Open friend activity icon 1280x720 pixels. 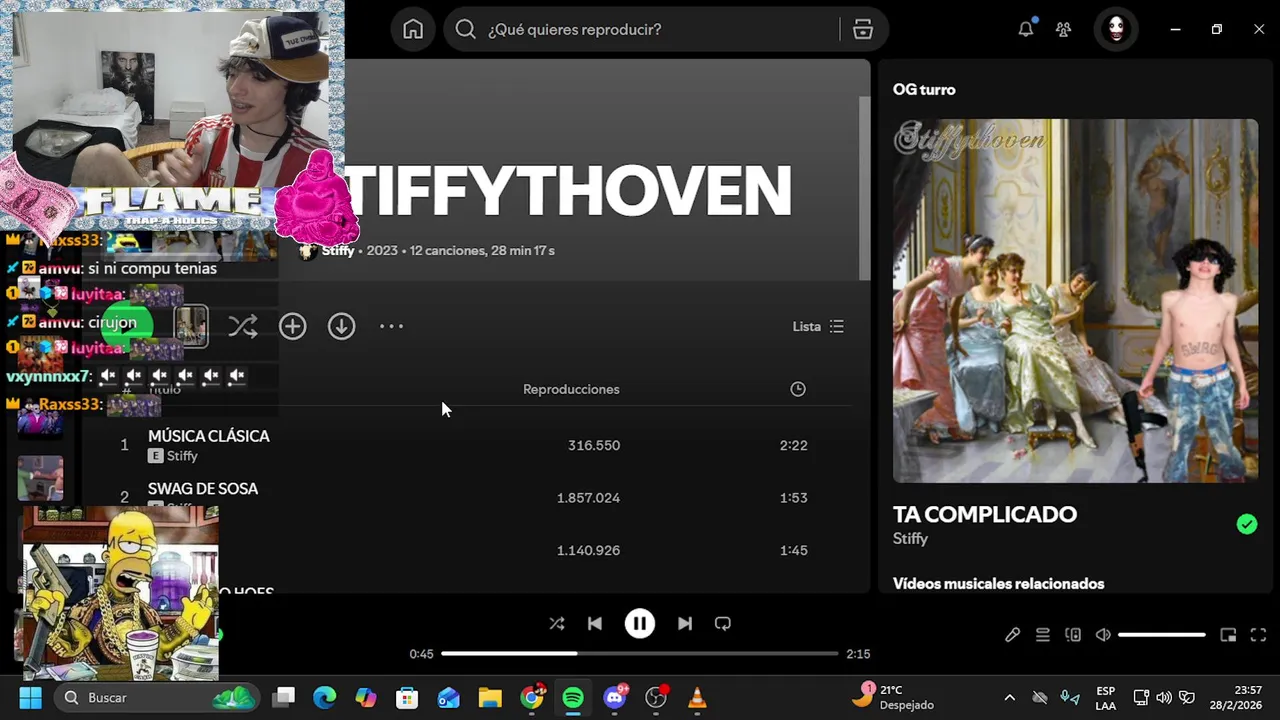pyautogui.click(x=1064, y=29)
